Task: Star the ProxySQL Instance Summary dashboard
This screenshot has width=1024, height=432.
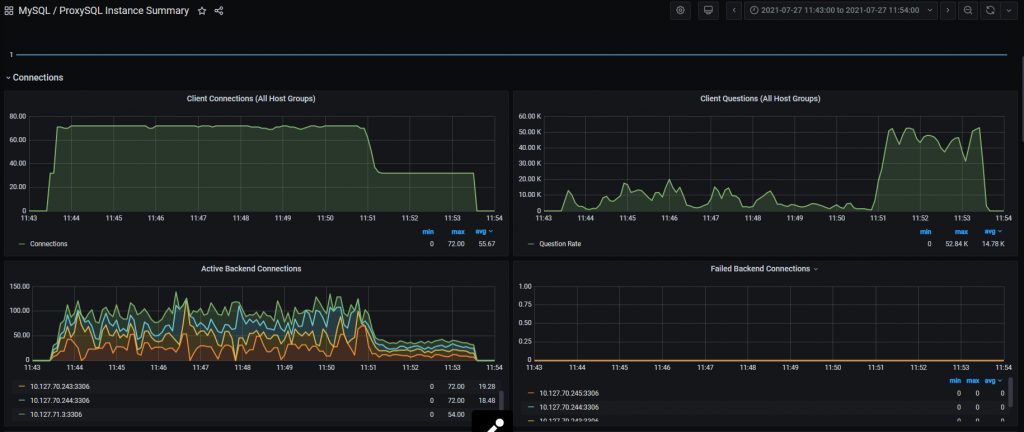Action: pyautogui.click(x=202, y=10)
